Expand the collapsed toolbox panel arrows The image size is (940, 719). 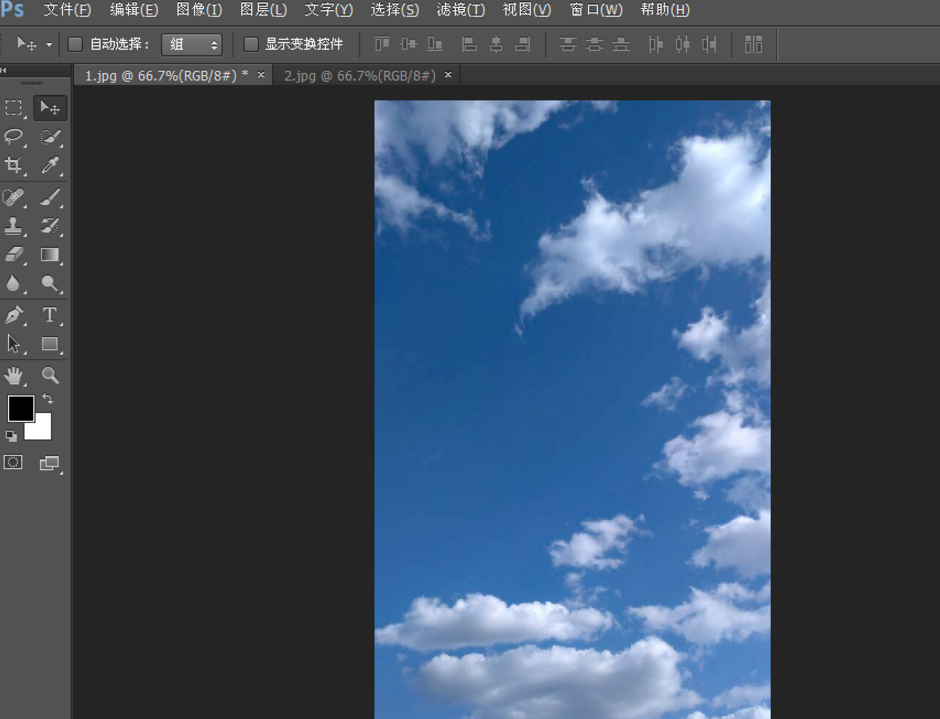coord(4,70)
